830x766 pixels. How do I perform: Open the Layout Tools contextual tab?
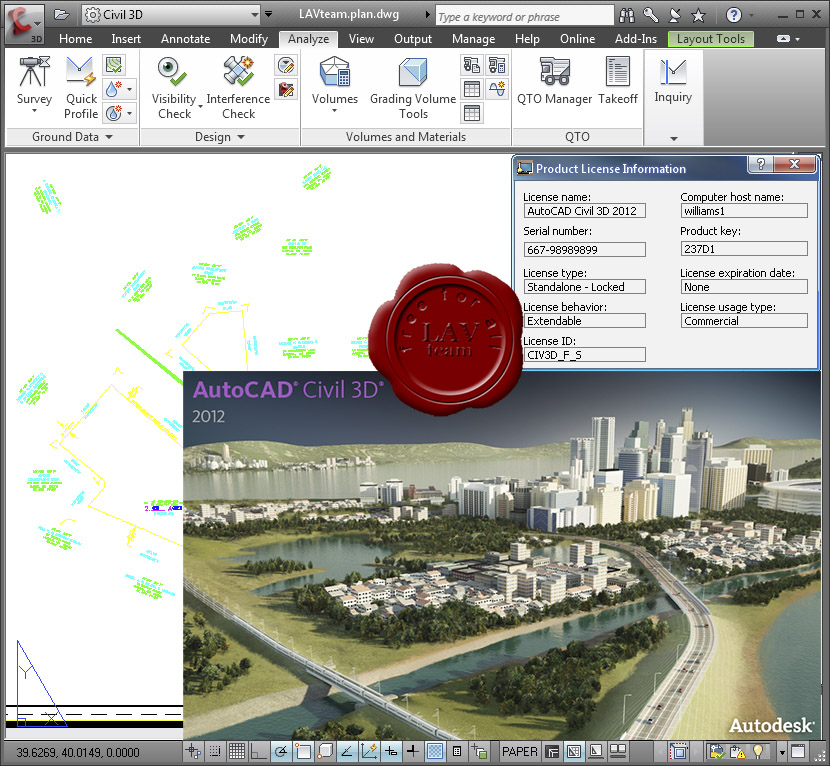point(711,39)
